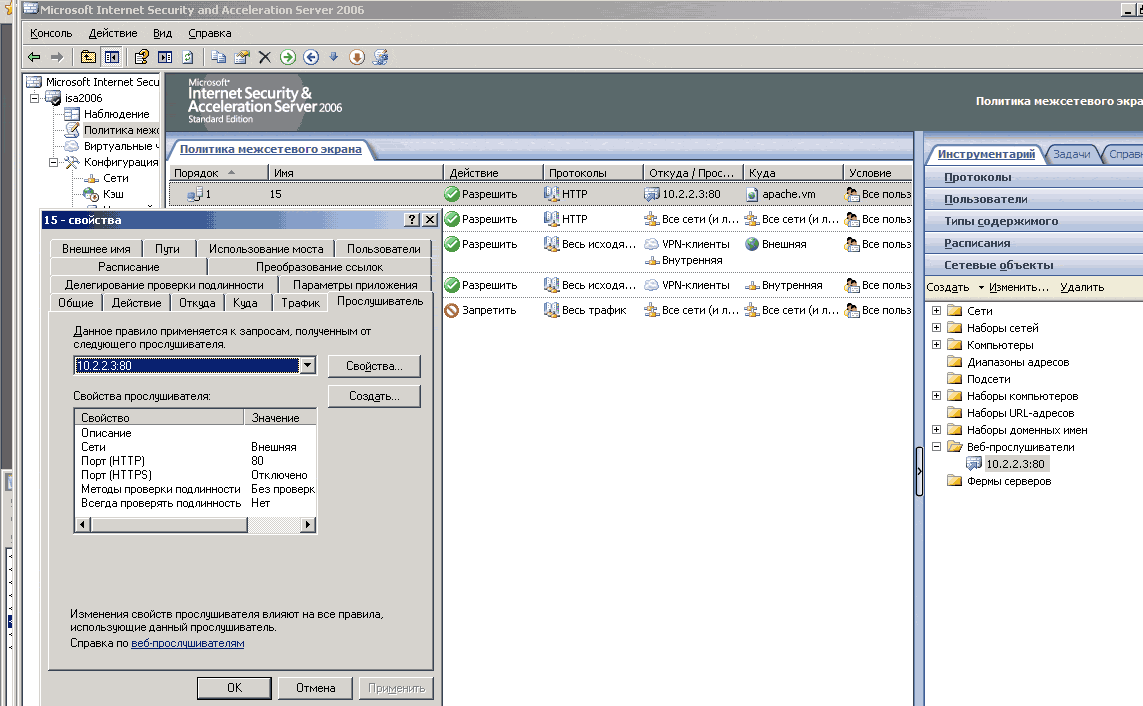This screenshot has height=706, width=1143.
Task: Collapse the Веб-прослушиватели folder
Action: 937,446
